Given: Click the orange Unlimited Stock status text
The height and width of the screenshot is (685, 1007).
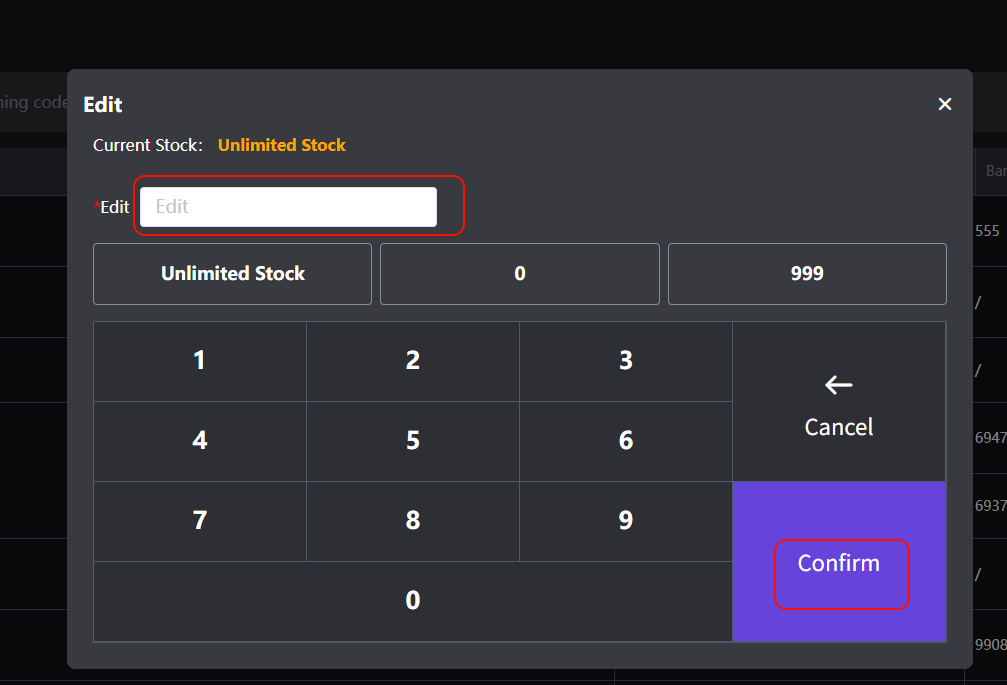Looking at the screenshot, I should (281, 145).
